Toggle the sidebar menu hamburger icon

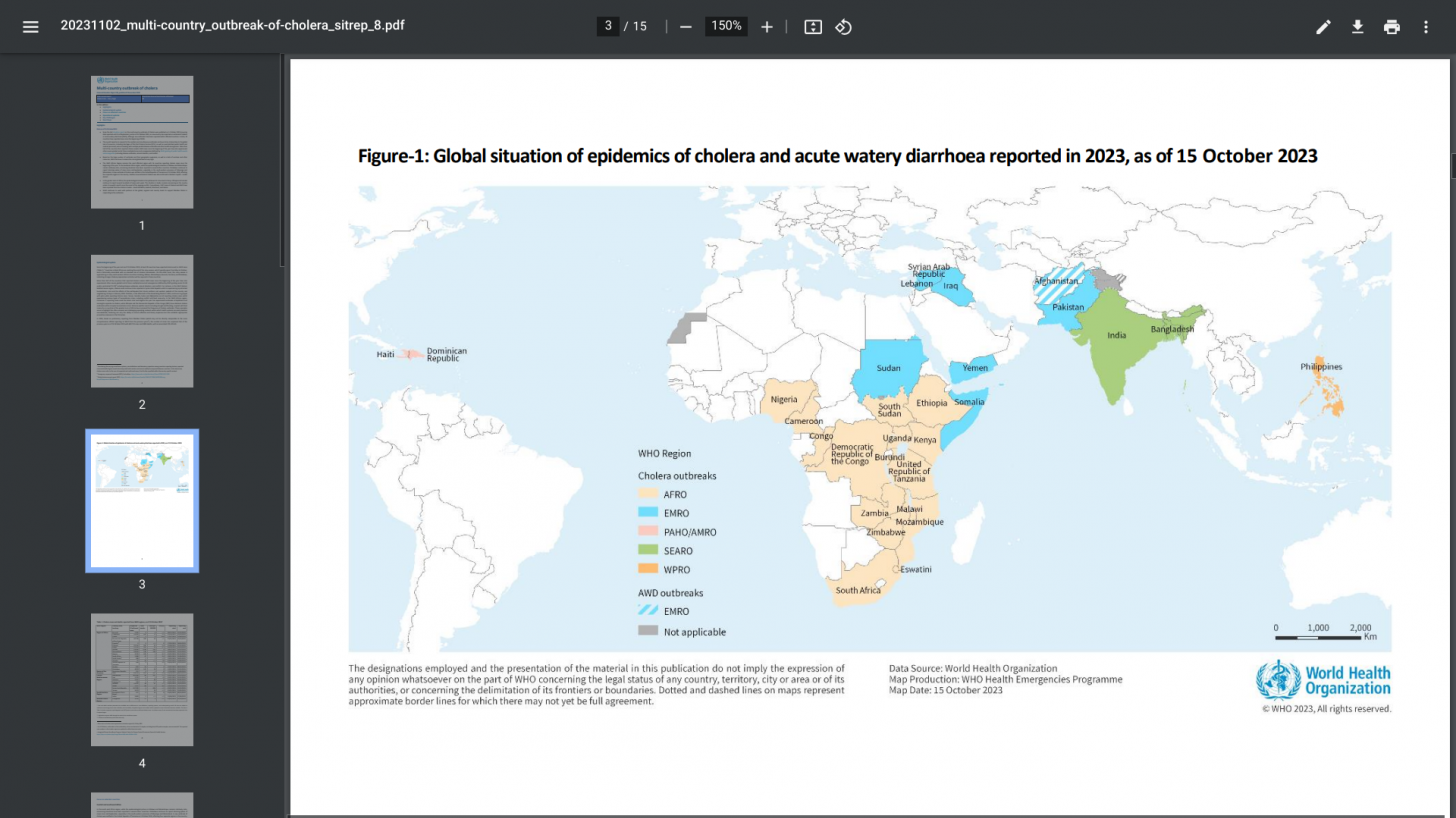[30, 27]
